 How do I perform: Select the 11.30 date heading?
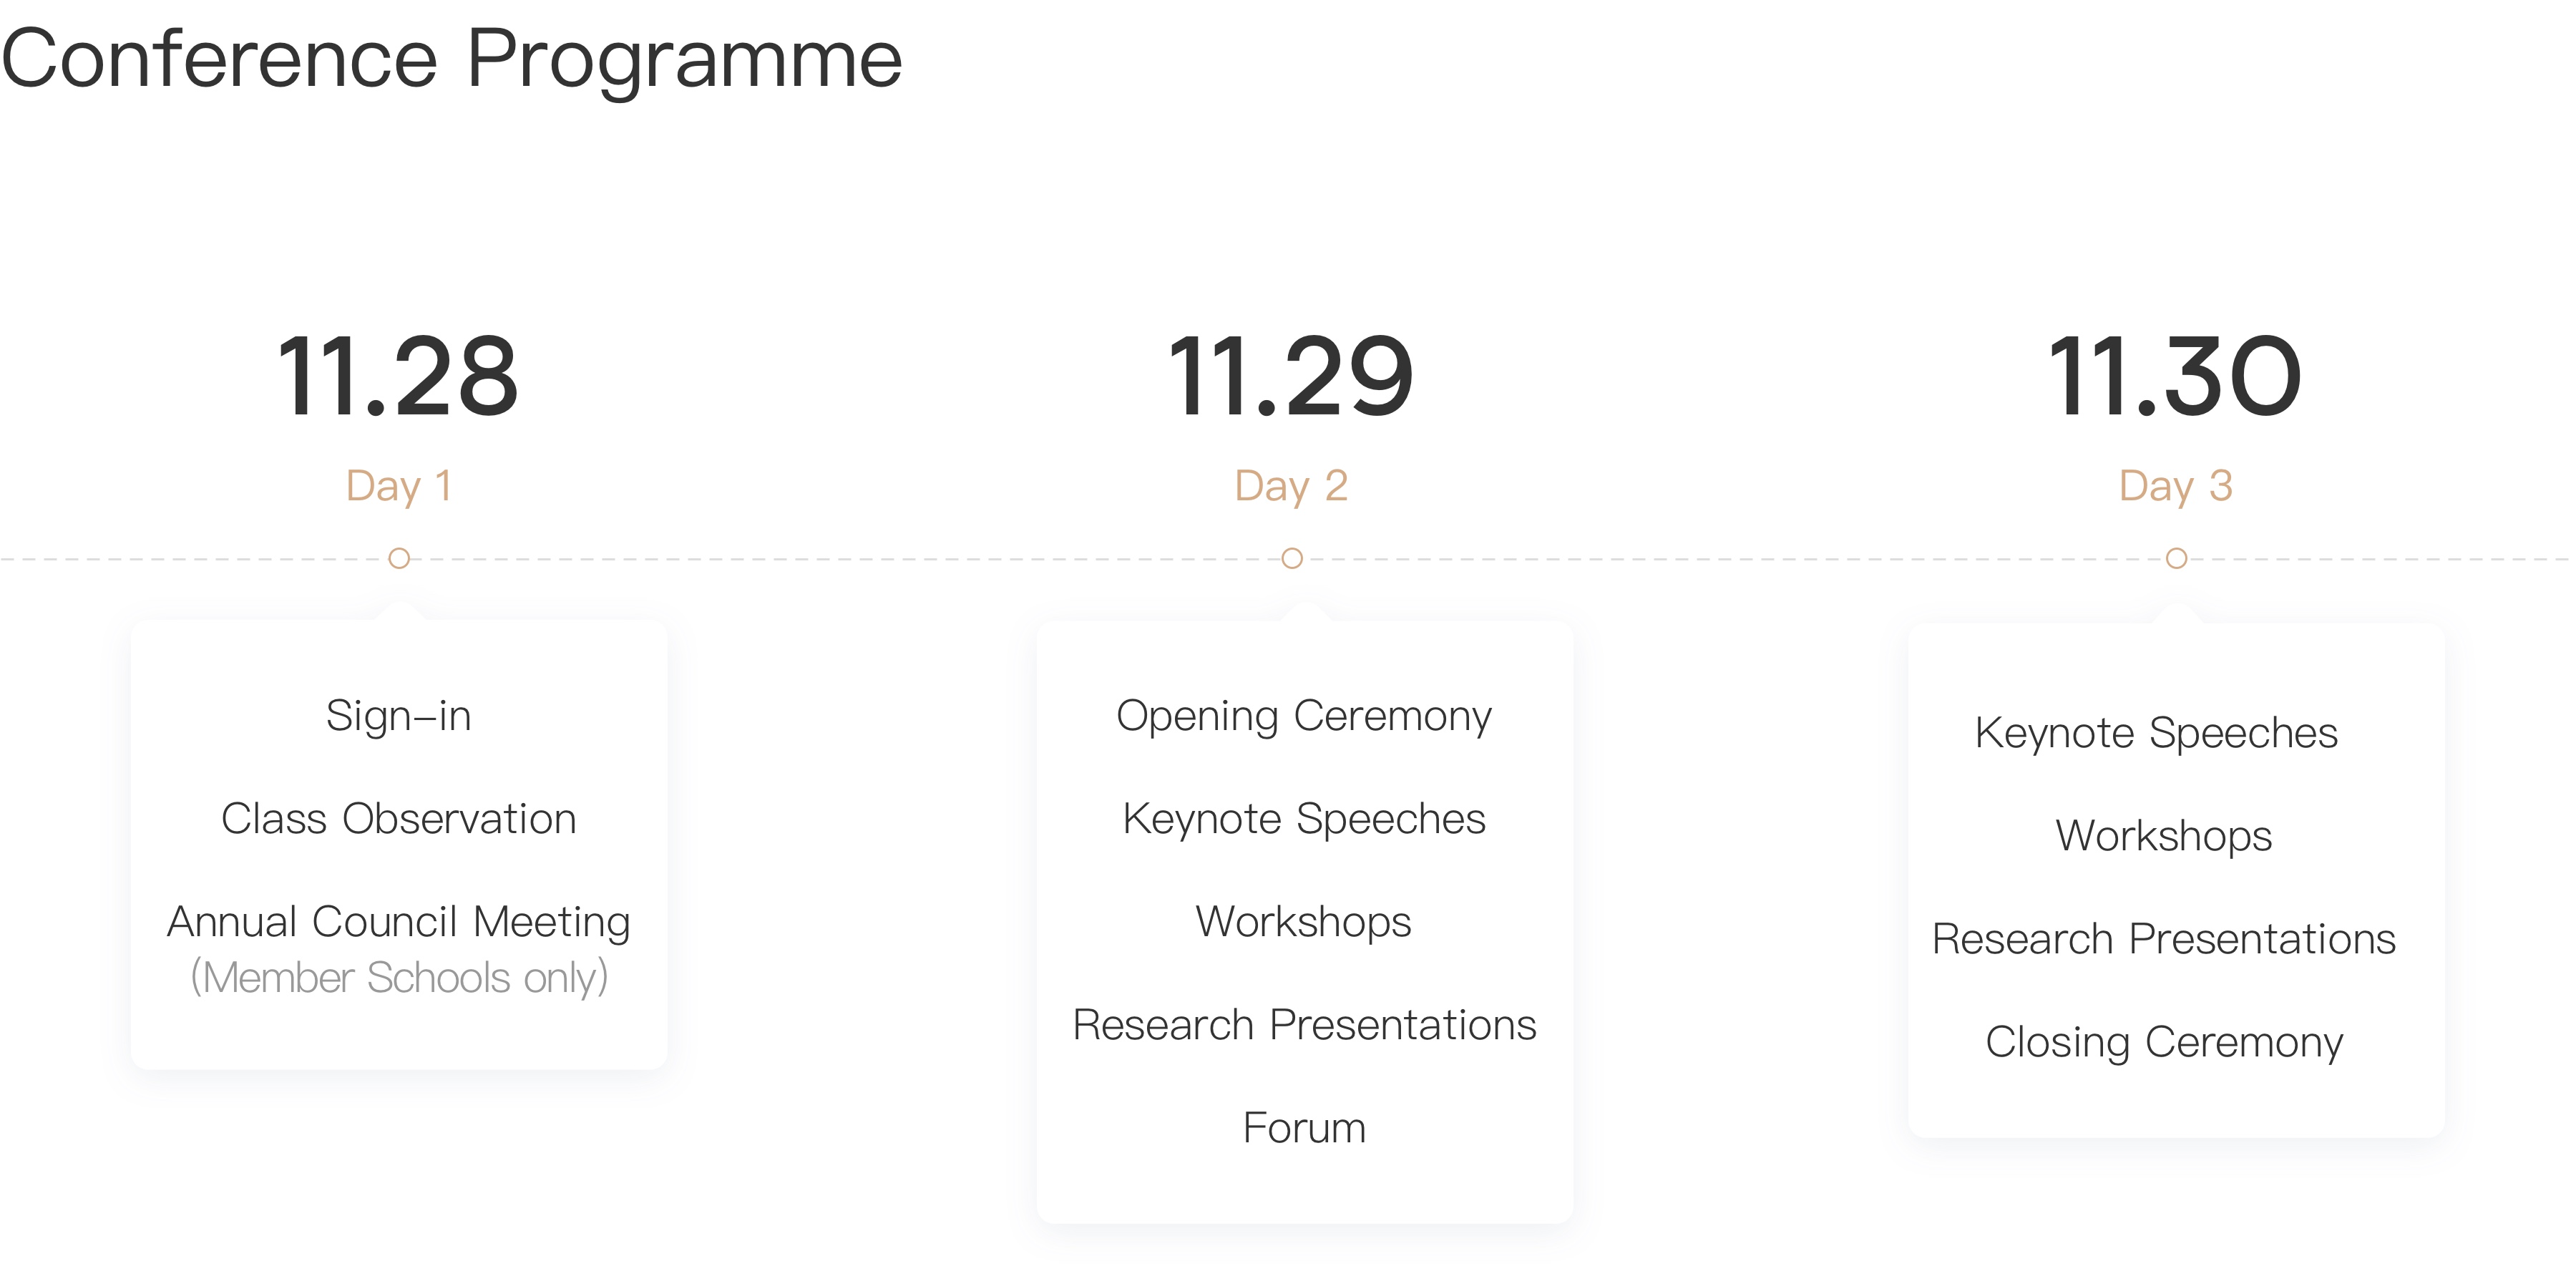tap(2175, 377)
